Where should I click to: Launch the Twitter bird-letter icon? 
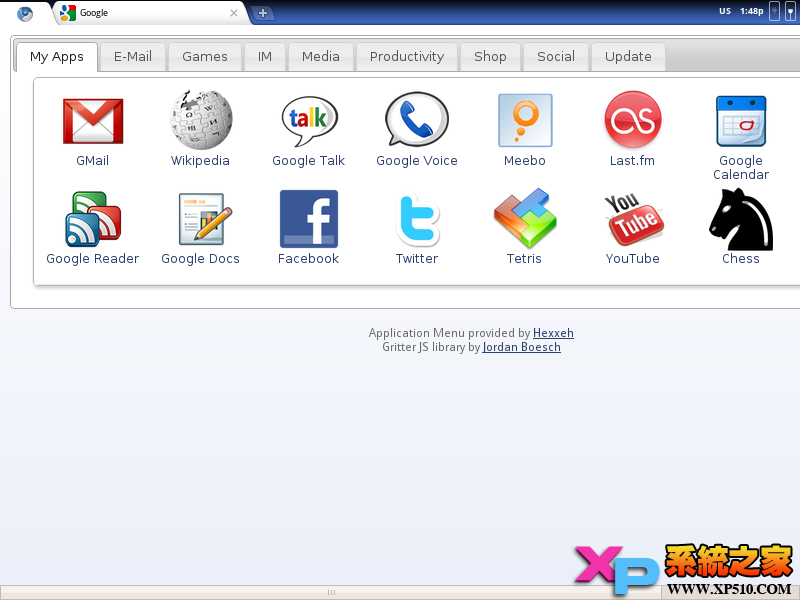(x=417, y=219)
